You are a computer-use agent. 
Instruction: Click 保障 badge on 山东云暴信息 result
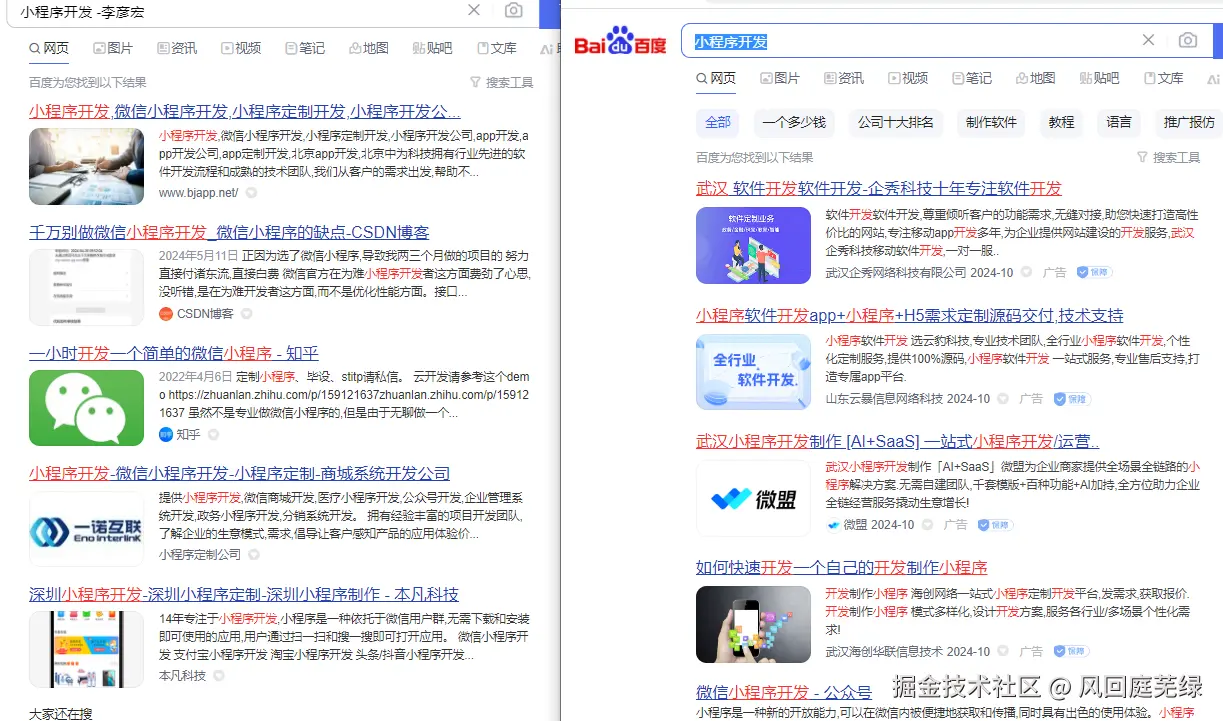click(1072, 398)
